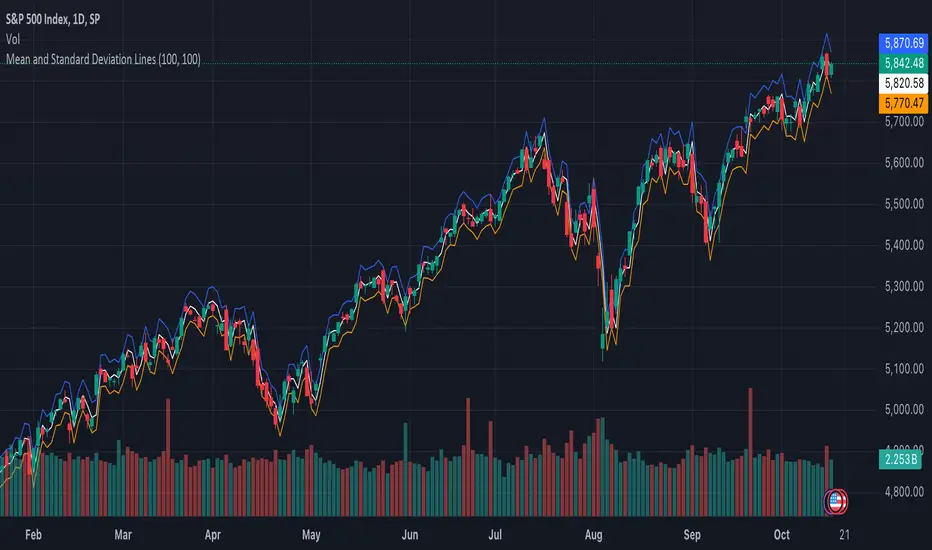Click the S&P 500 Index symbol title

point(53,20)
